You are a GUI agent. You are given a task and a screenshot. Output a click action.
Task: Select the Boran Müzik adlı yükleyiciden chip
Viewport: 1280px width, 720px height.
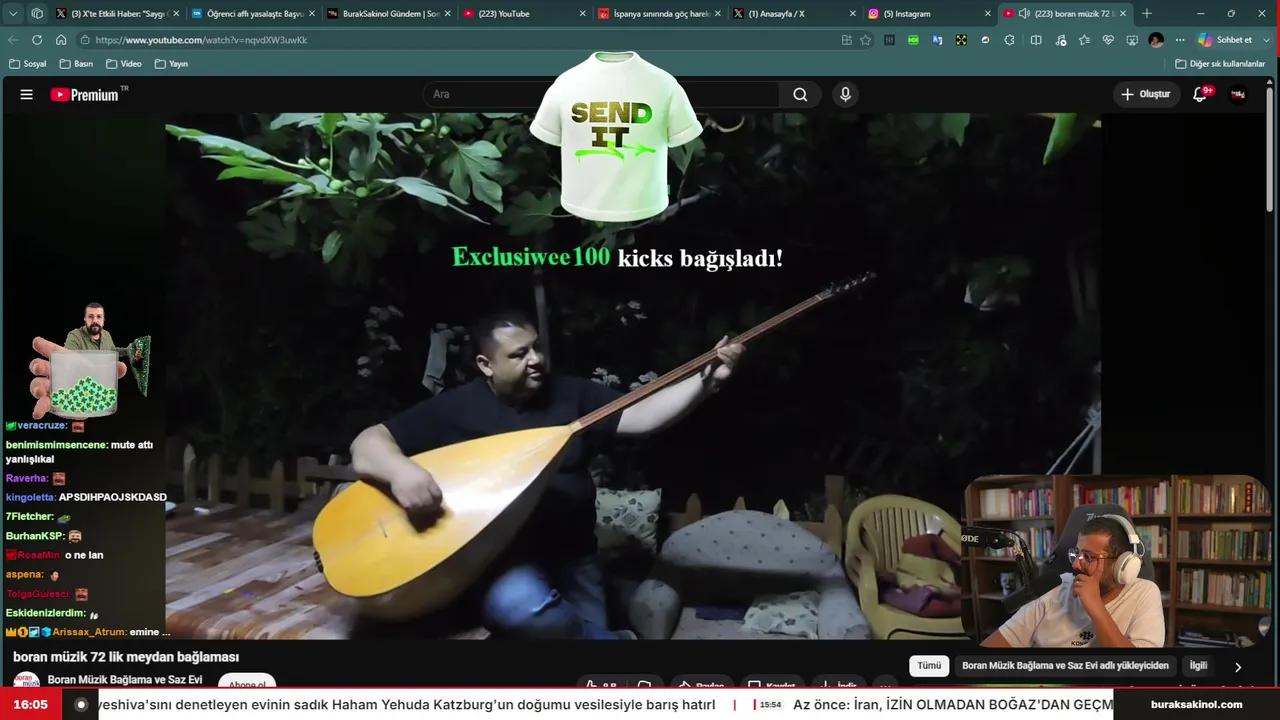coord(1065,666)
